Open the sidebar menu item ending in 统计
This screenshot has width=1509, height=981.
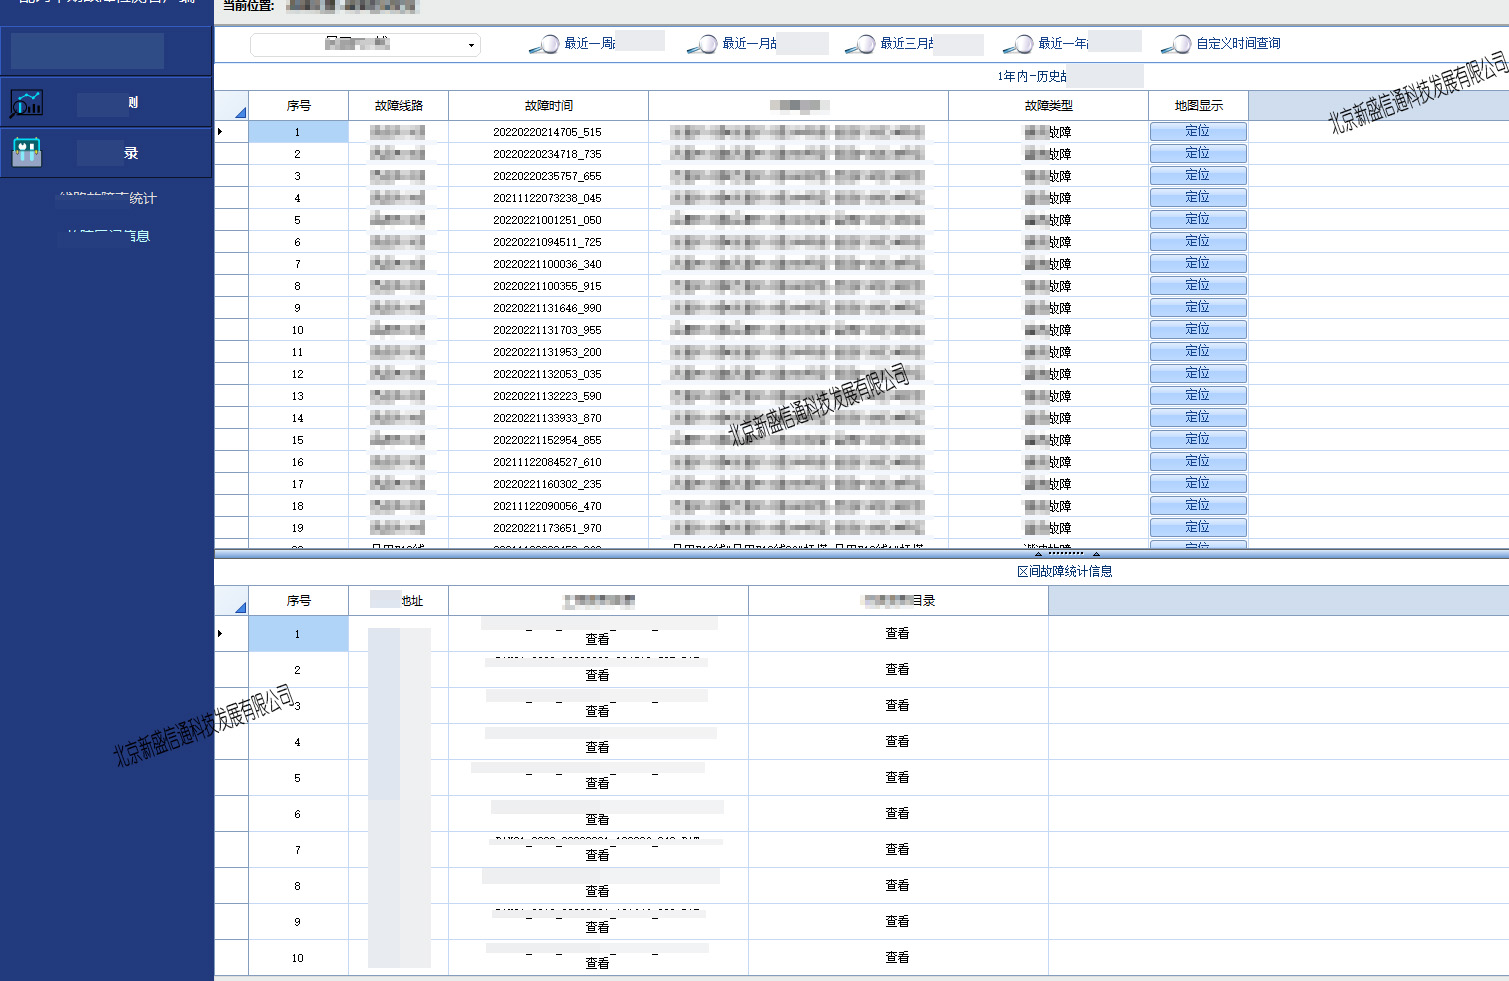(107, 198)
